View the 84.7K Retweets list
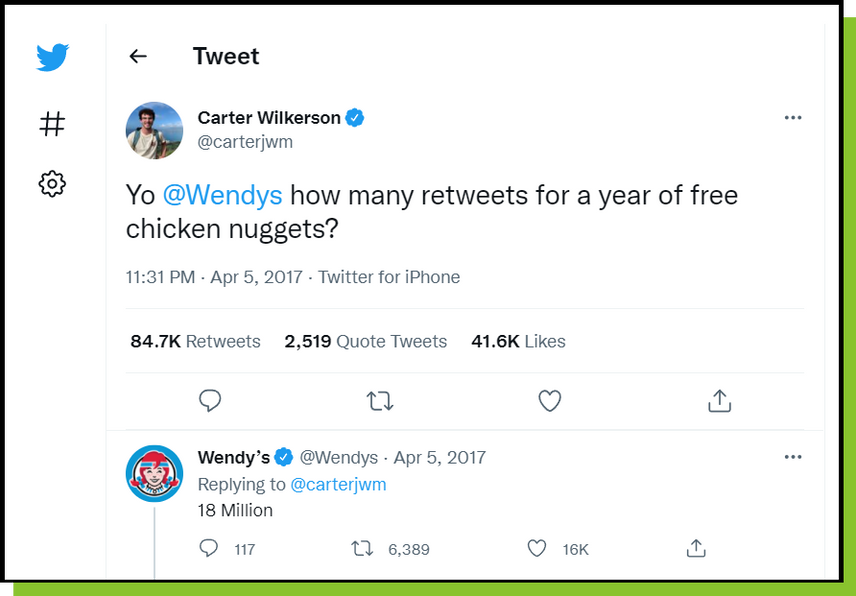This screenshot has height=596, width=856. tap(194, 341)
